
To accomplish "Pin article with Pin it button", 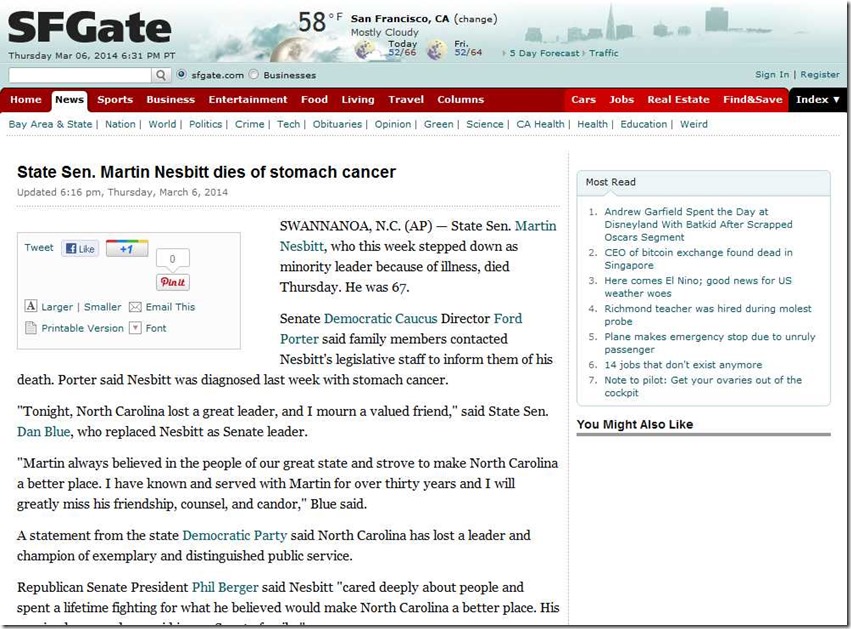I will click(x=173, y=283).
